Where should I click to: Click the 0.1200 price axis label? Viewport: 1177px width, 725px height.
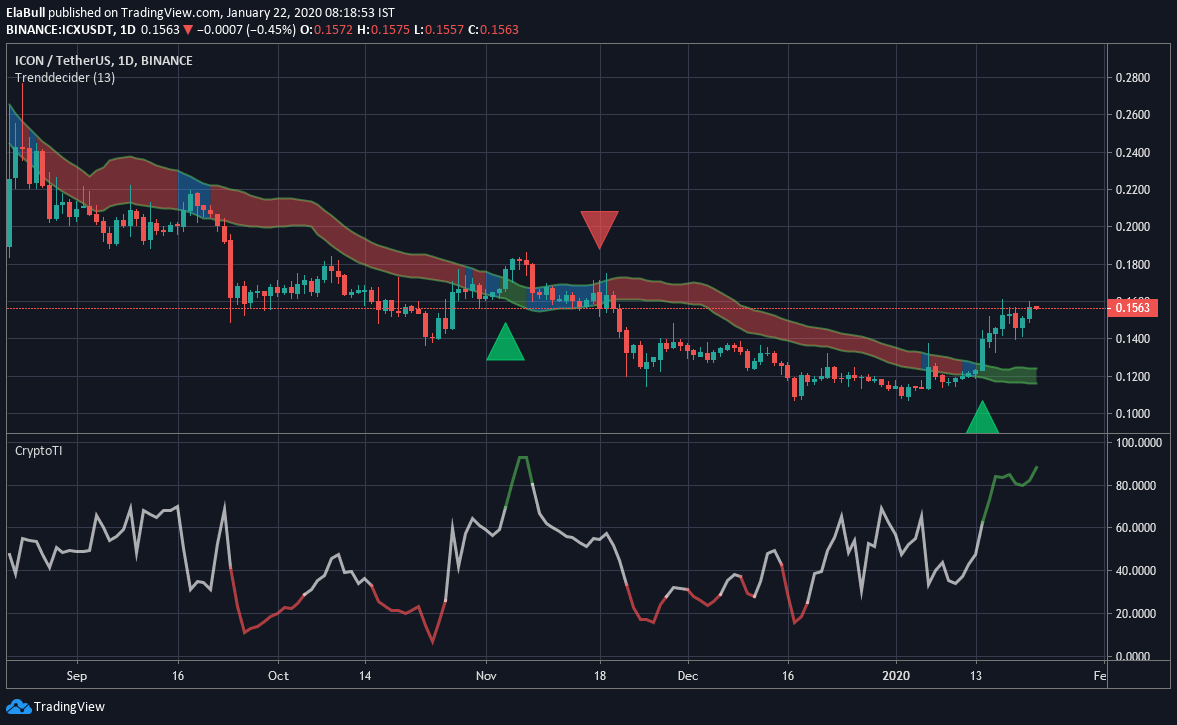pos(1132,376)
